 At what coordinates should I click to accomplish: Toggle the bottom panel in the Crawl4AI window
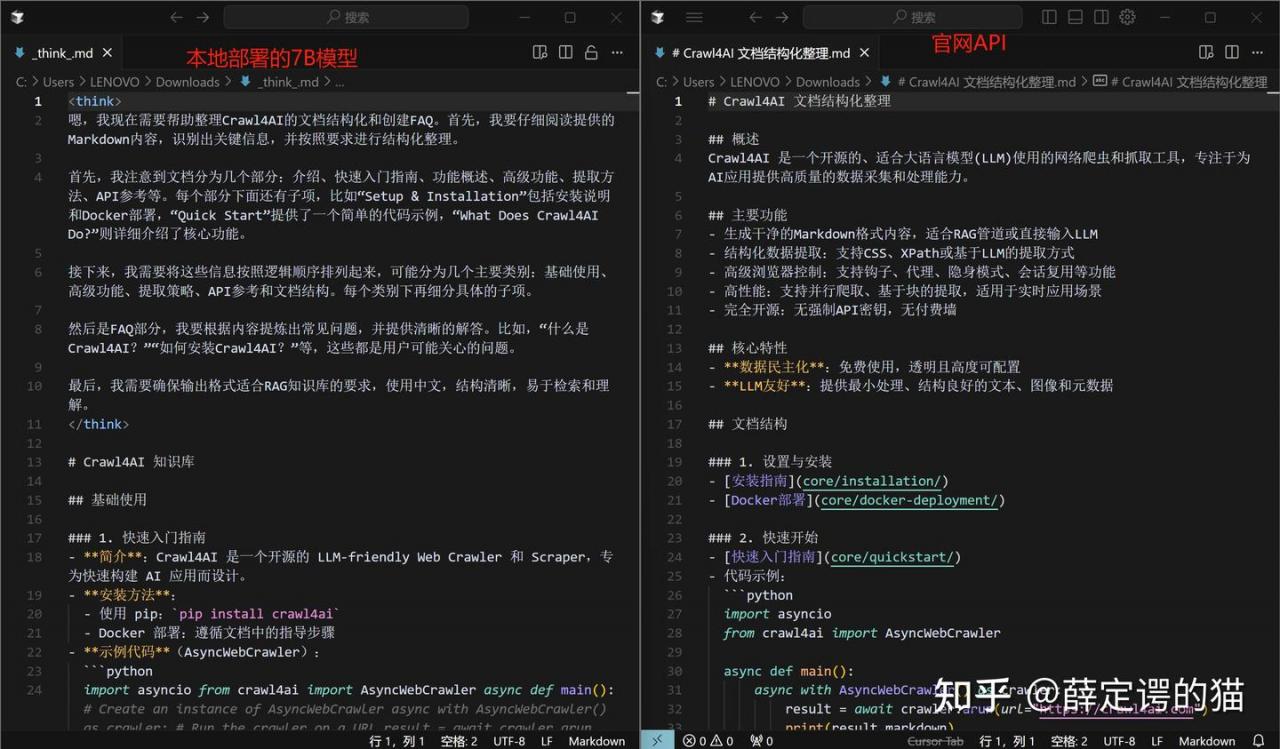[1075, 17]
